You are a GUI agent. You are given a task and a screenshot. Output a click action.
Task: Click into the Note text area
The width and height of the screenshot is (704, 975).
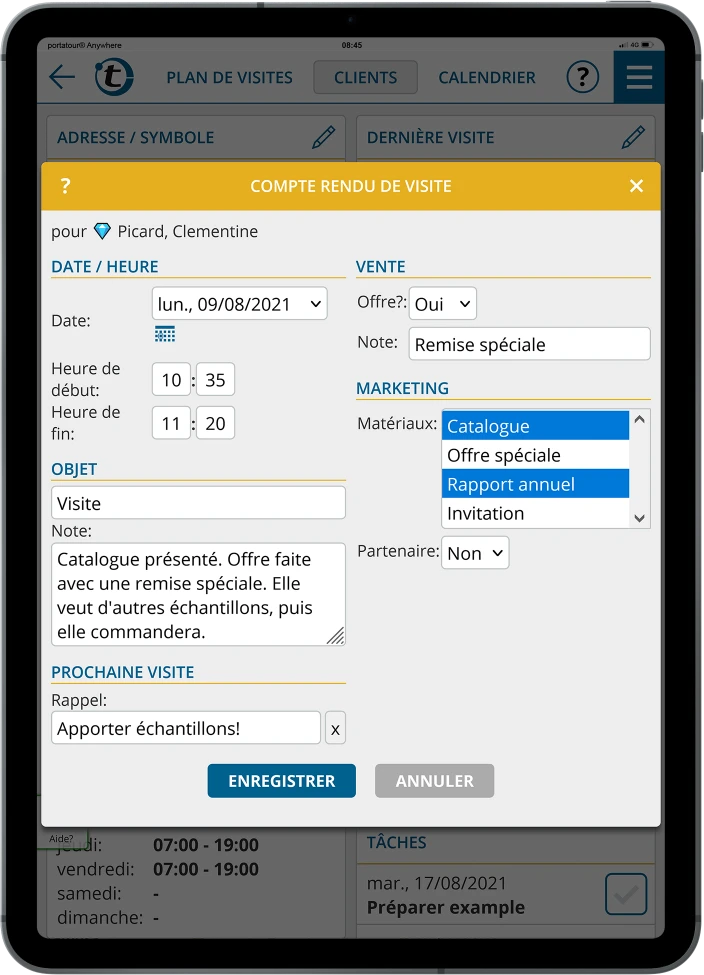click(198, 594)
